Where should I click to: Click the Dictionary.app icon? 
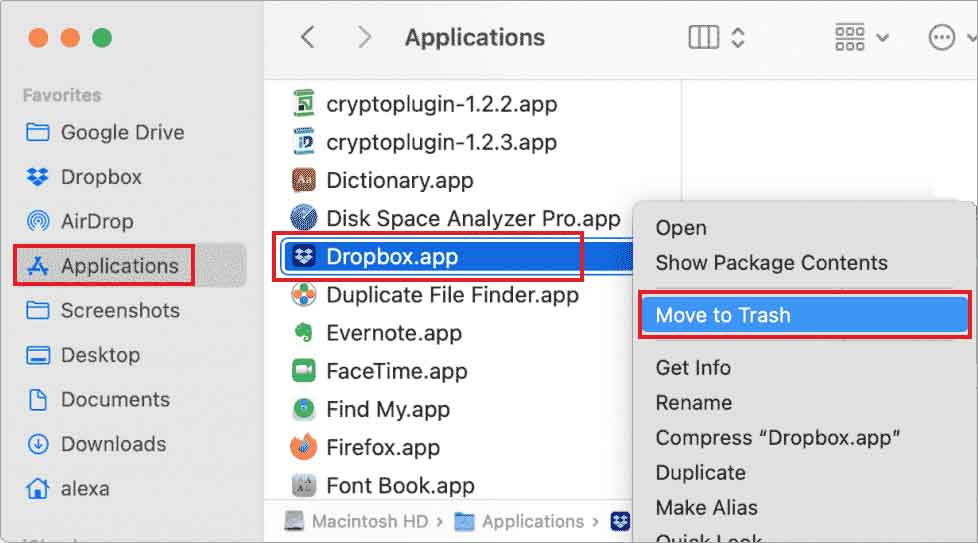click(x=304, y=180)
